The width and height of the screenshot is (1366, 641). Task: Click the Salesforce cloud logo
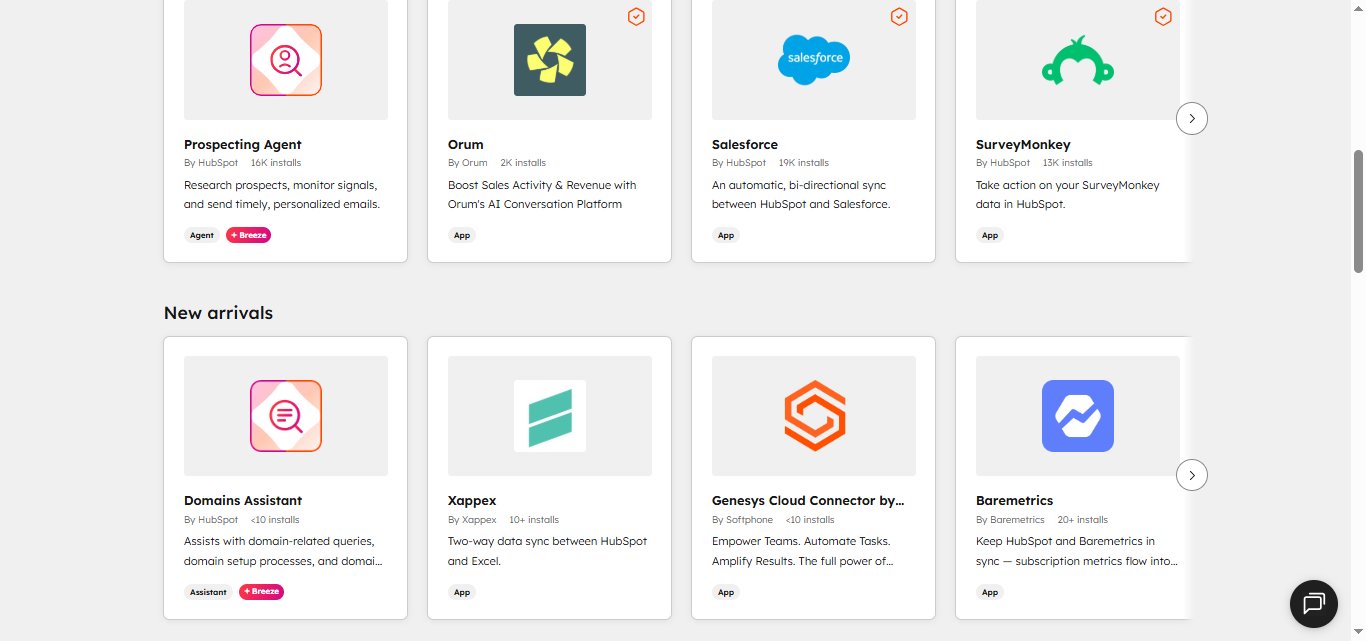pyautogui.click(x=814, y=60)
